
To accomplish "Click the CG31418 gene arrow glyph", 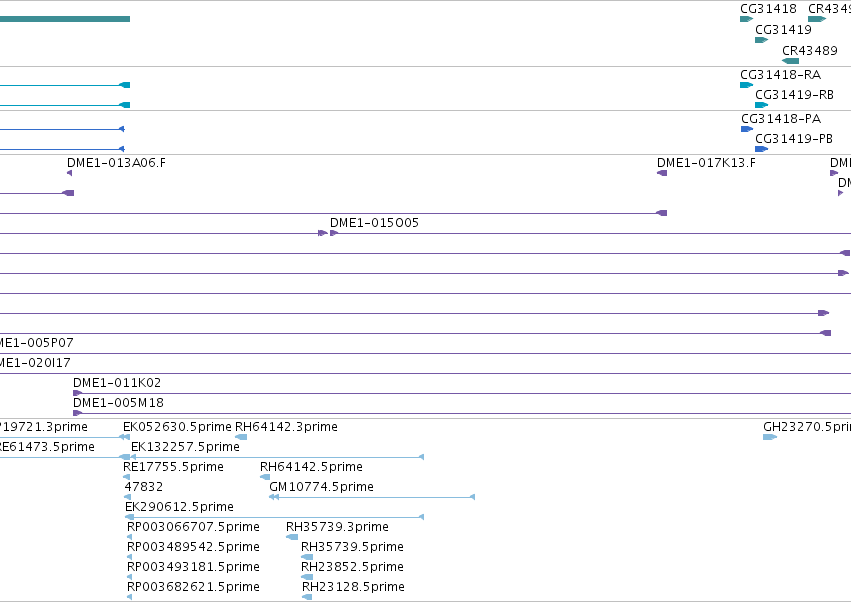I will tap(746, 19).
